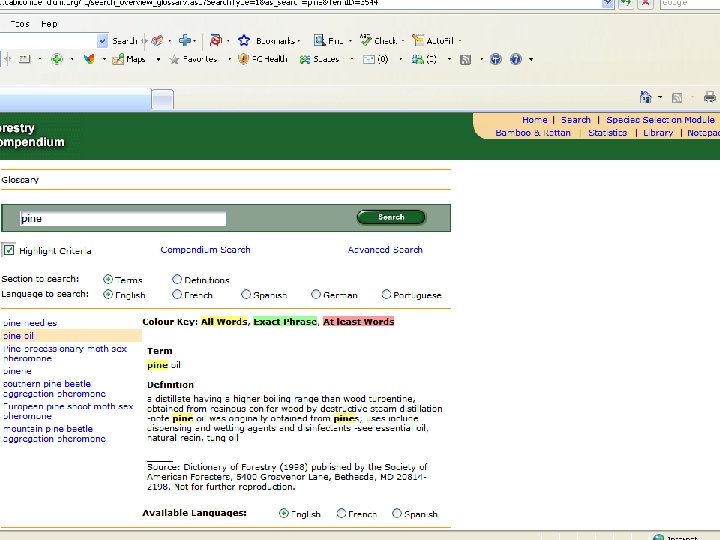This screenshot has width=720, height=540.
Task: Click the mail envelope (0) icon
Action: tap(369, 59)
